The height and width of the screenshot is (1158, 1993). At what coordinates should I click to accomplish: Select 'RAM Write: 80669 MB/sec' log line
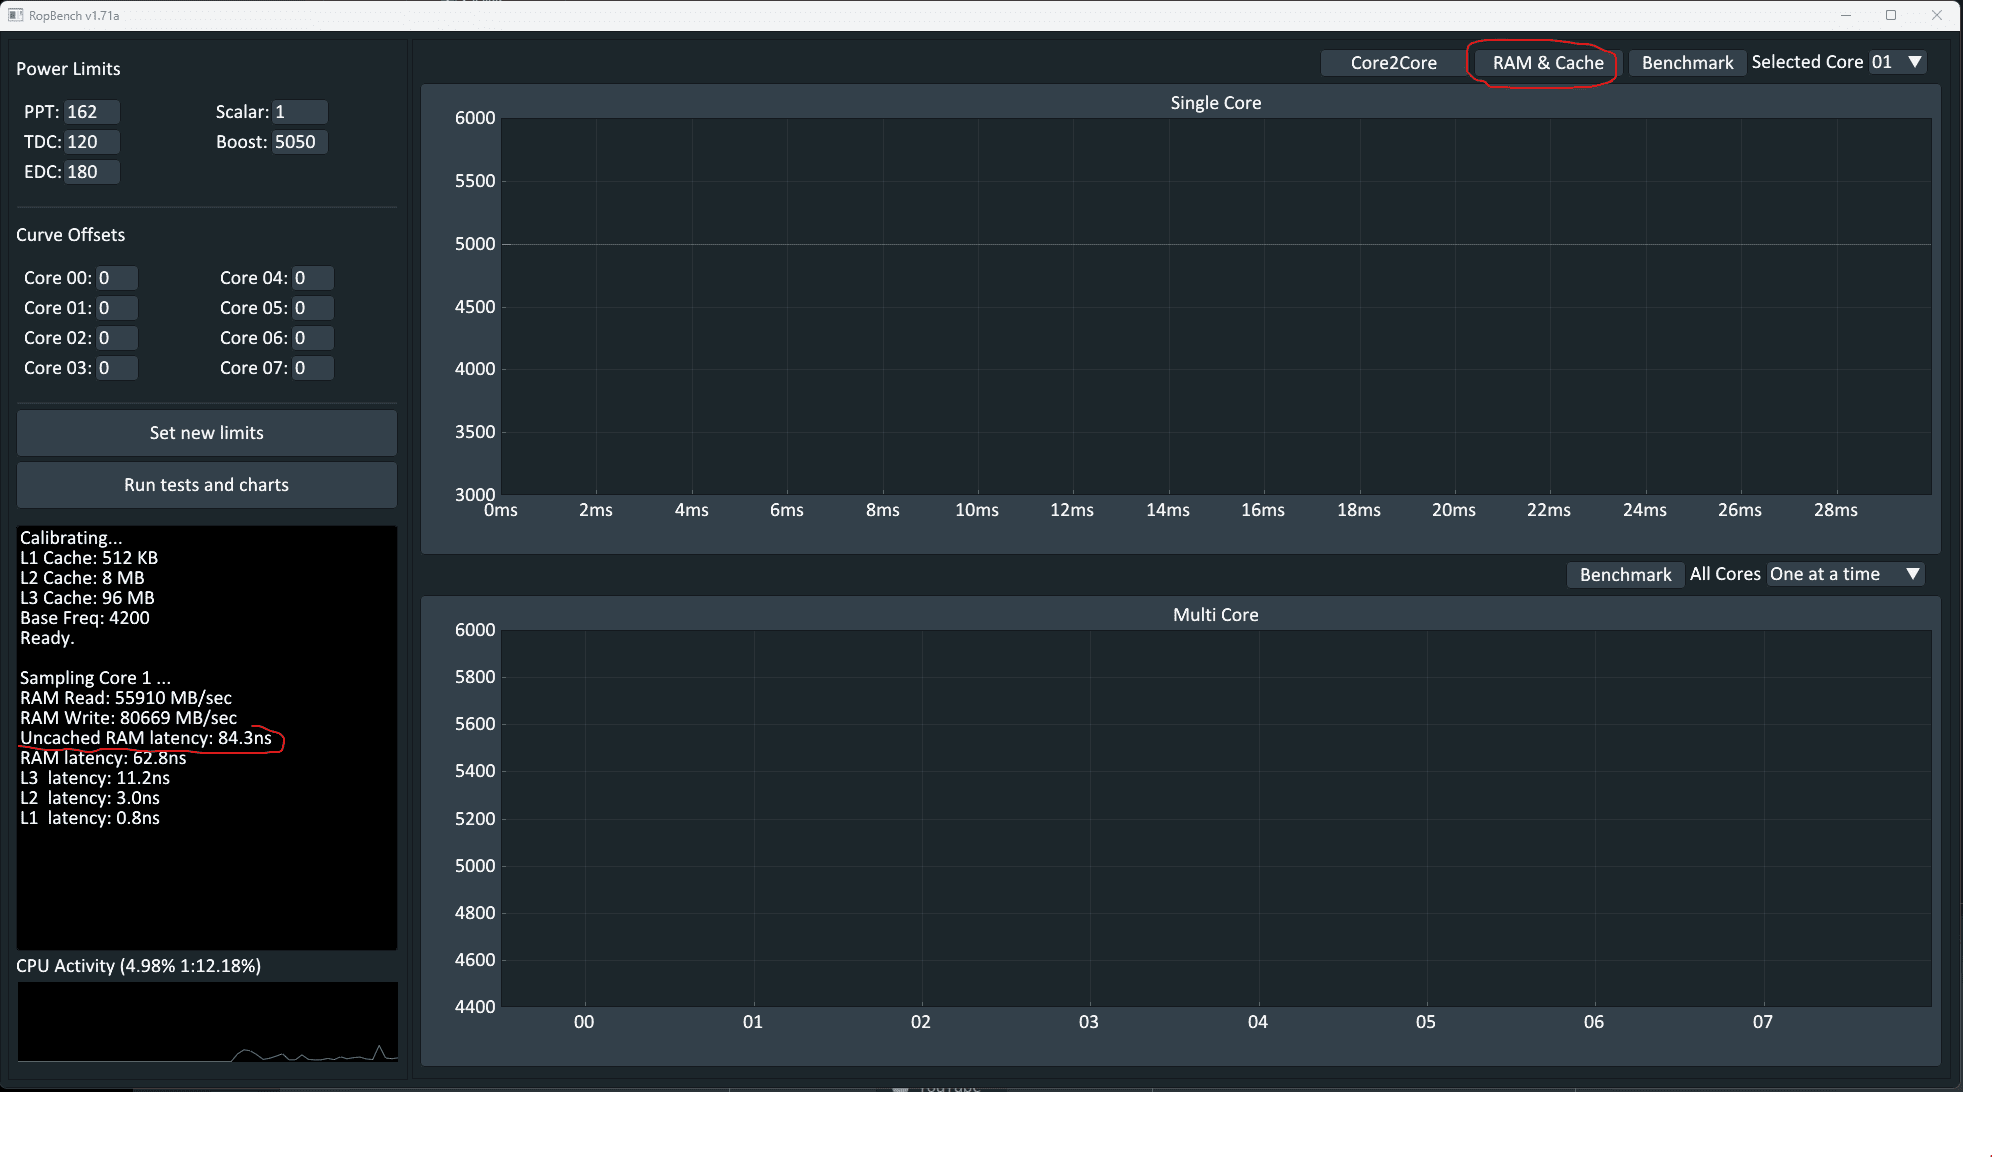coord(129,718)
